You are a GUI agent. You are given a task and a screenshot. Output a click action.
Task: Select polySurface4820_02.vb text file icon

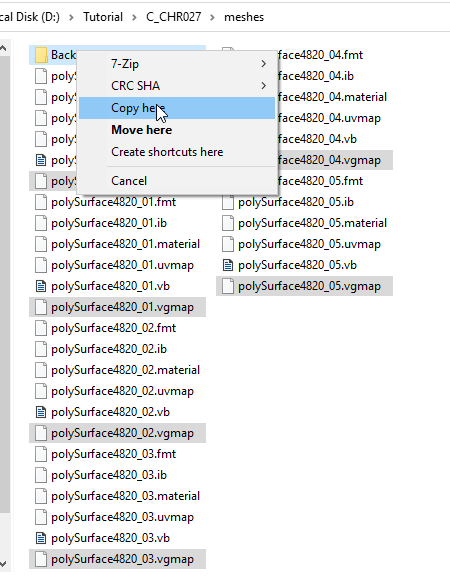coord(41,412)
